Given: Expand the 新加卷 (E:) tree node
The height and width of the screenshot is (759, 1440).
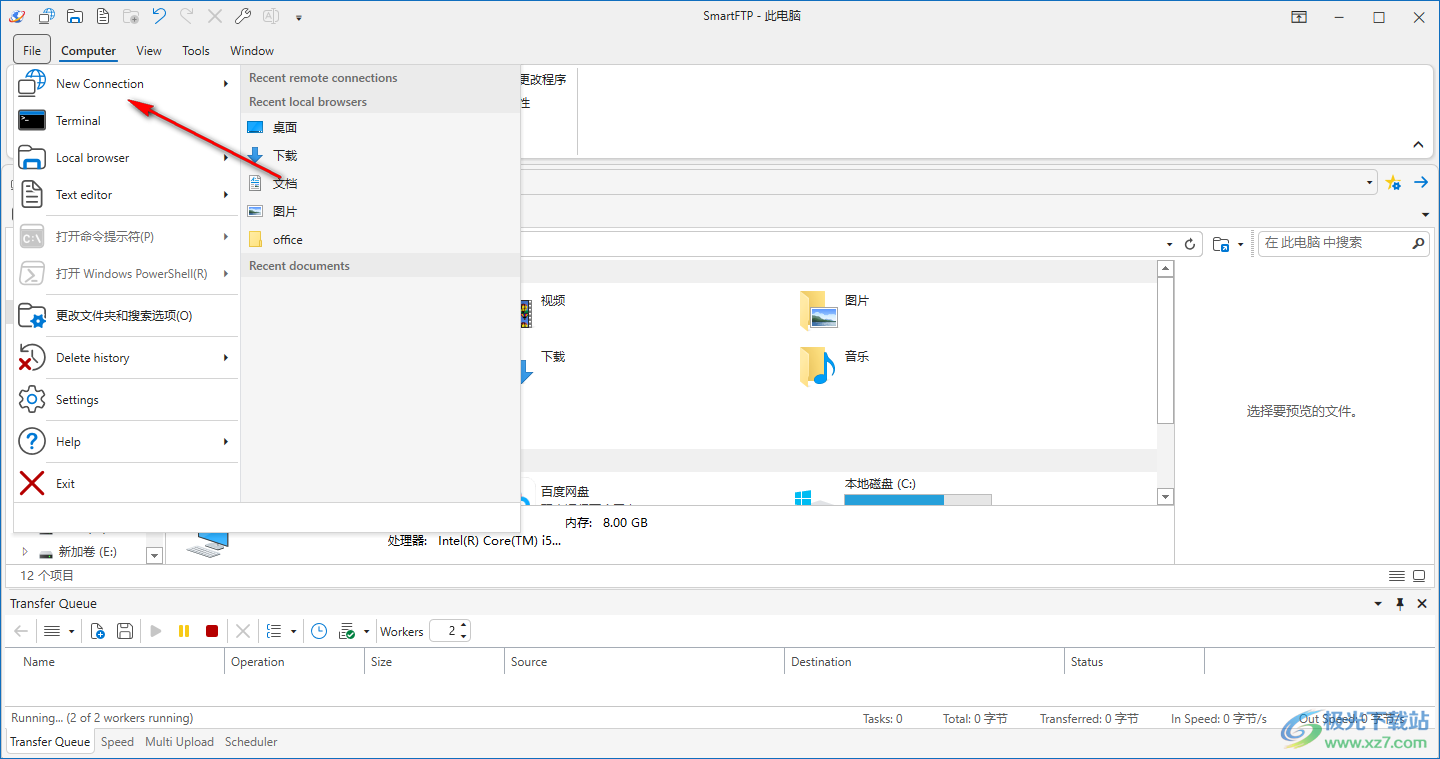Looking at the screenshot, I should pos(25,551).
